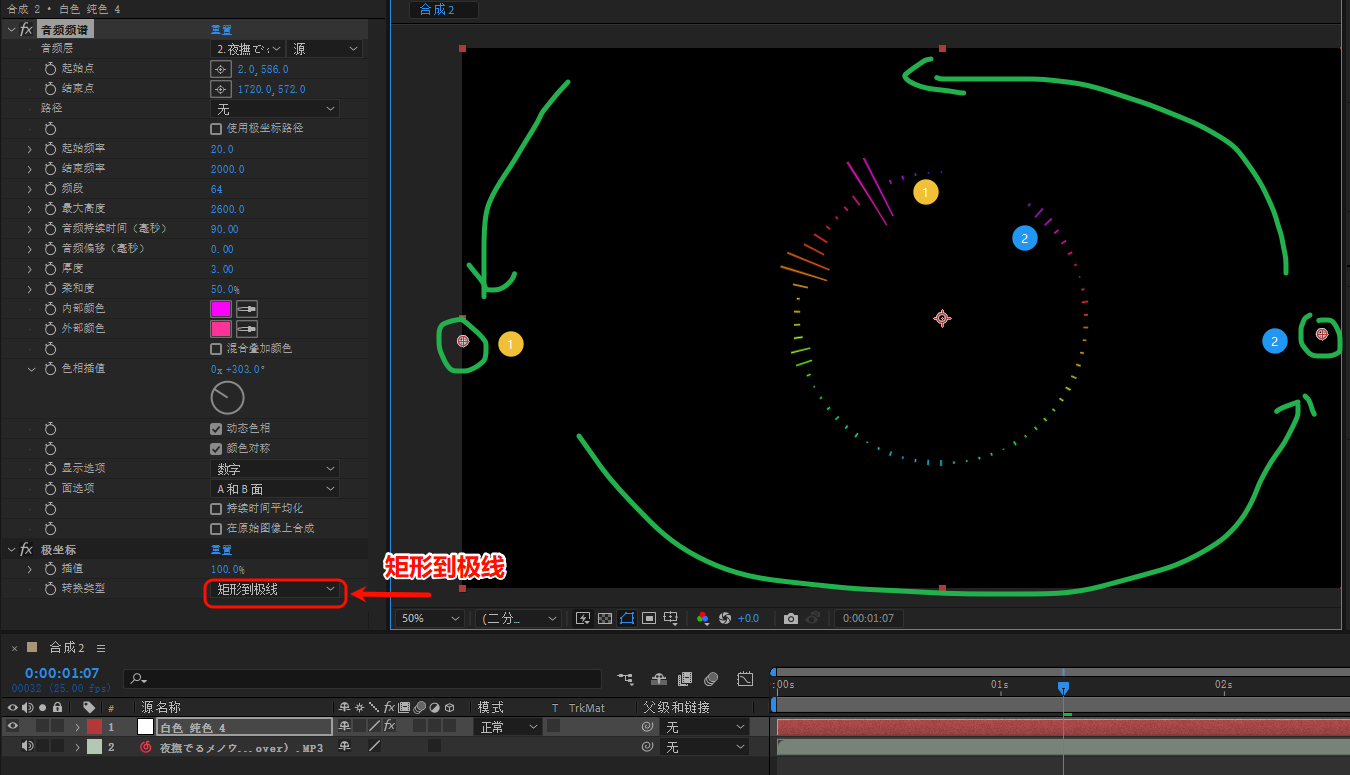The height and width of the screenshot is (775, 1350).
Task: Click the 色相插值 angle dial
Action: pos(227,398)
